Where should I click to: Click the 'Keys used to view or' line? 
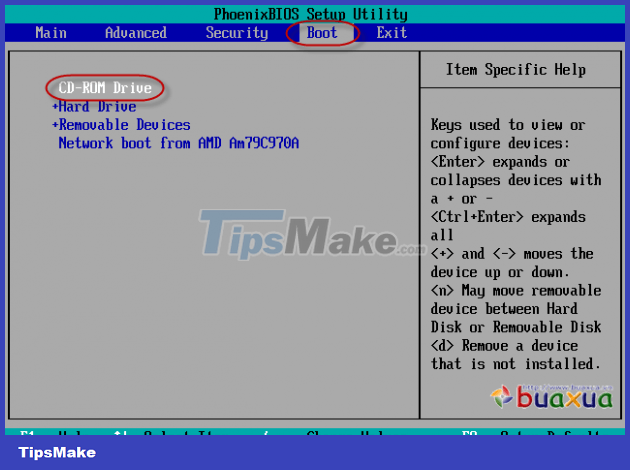pos(508,125)
